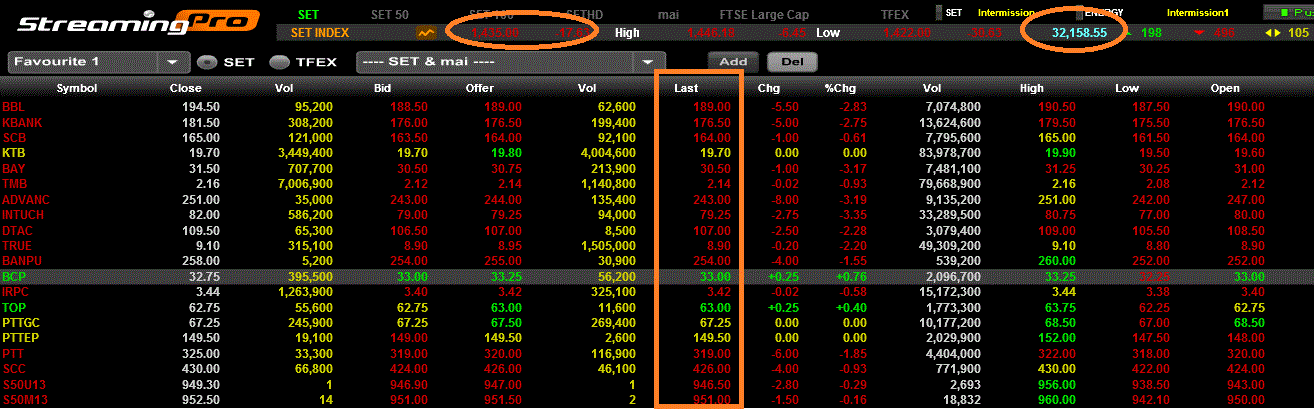Click the Symbol column header
The height and width of the screenshot is (410, 1314).
coord(76,88)
